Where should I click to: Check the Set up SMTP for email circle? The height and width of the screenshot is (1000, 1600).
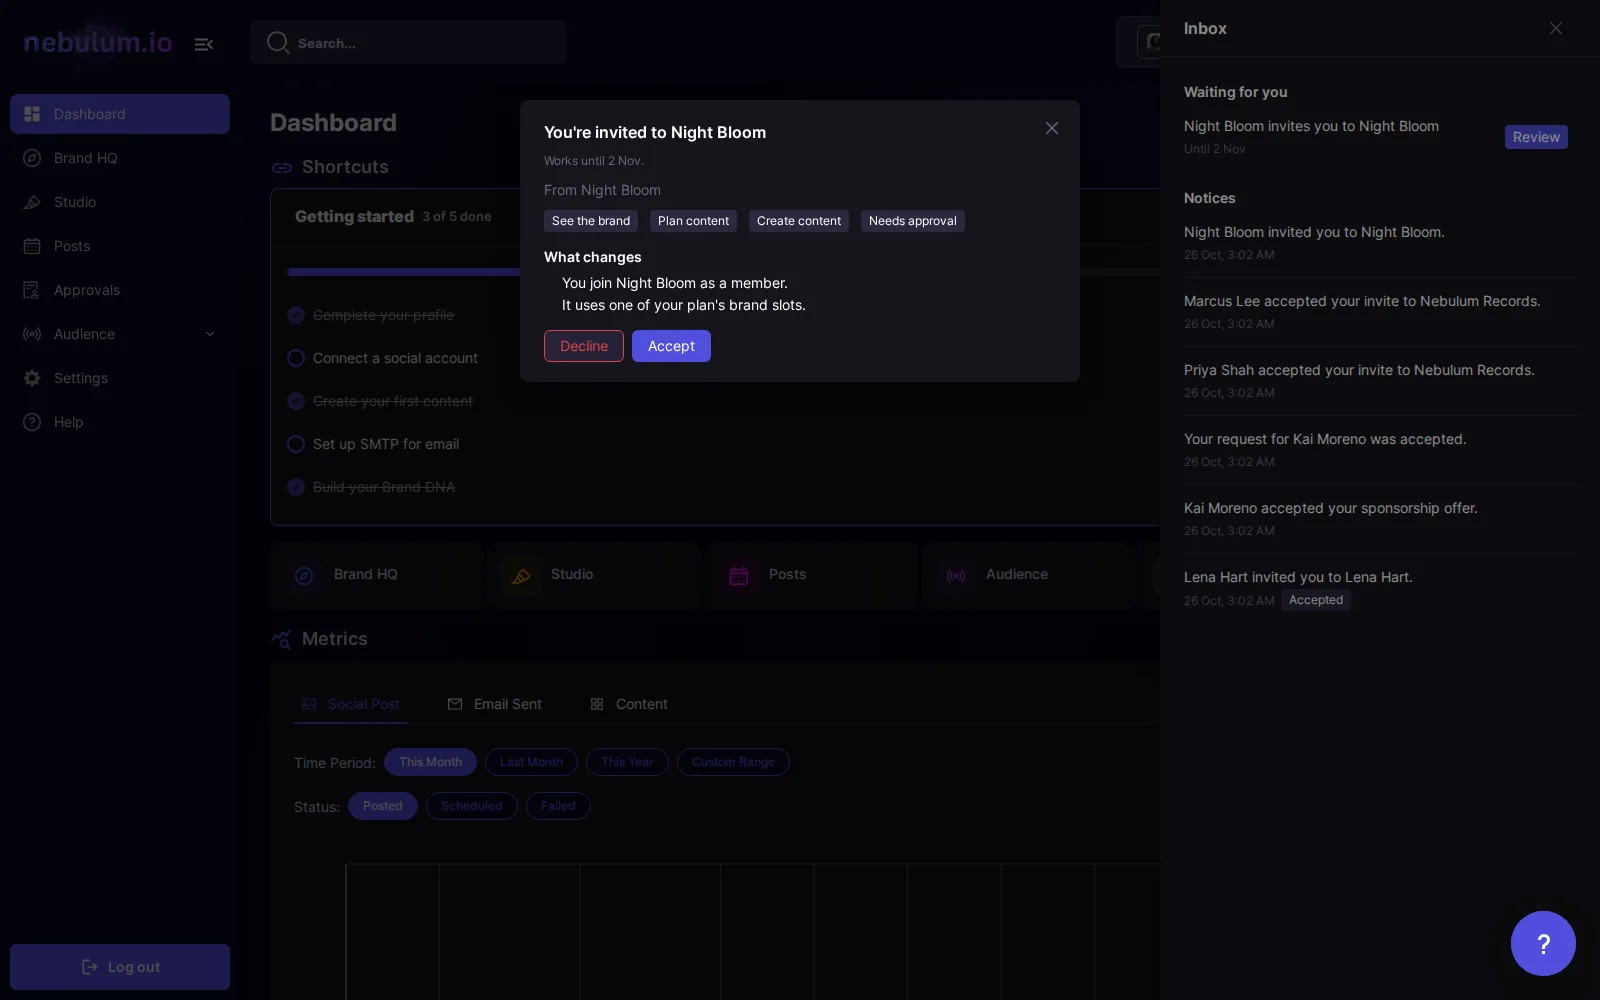tap(296, 444)
